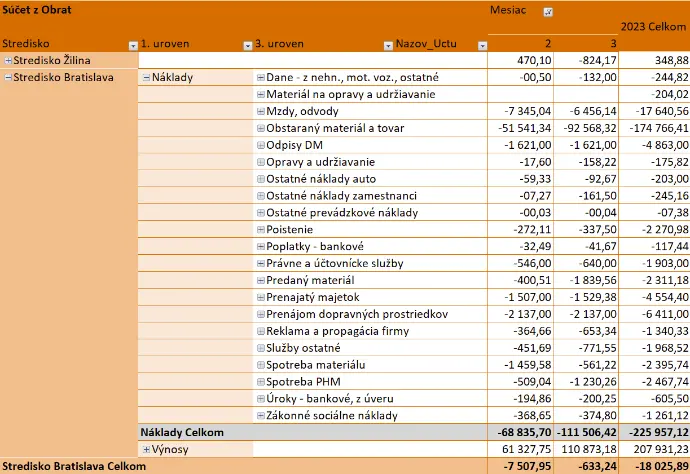
Task: Expand Ostatné náklady zamestnanci
Action: click(x=261, y=195)
